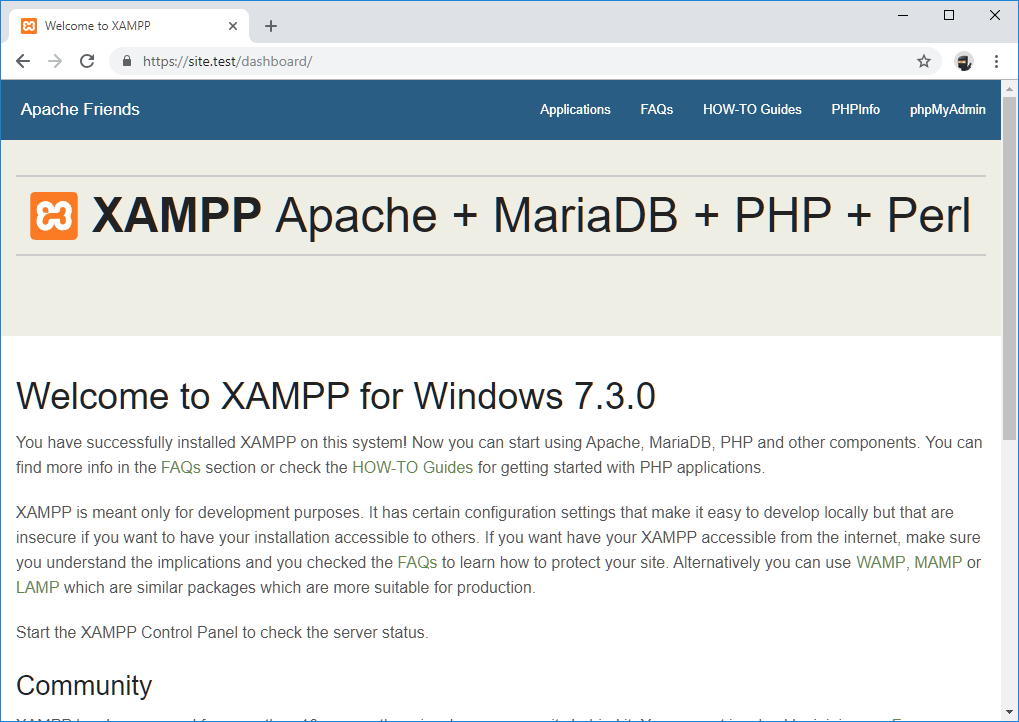Open phpMyAdmin from the navigation bar

(x=947, y=110)
